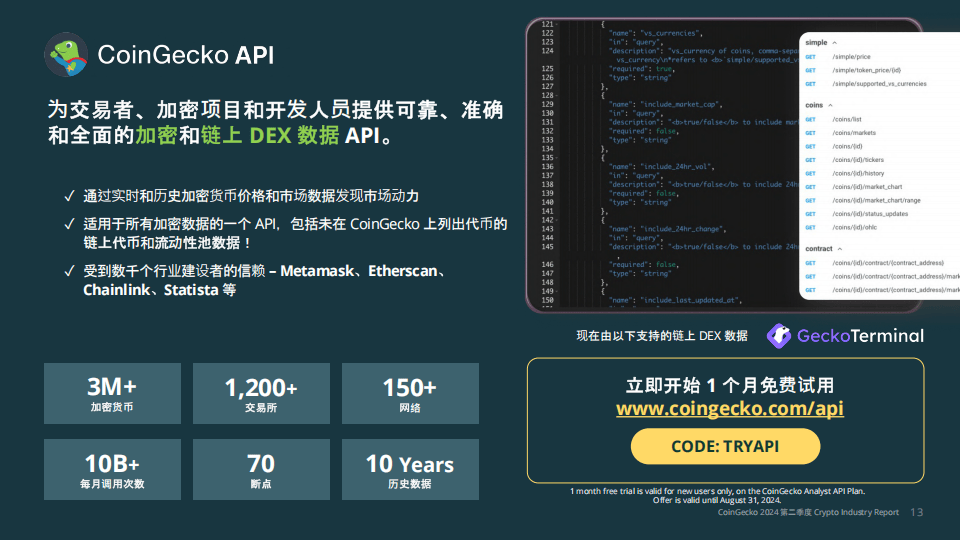The height and width of the screenshot is (540, 960).
Task: Select the /coins/{id}/tickers endpoint
Action: tap(858, 160)
